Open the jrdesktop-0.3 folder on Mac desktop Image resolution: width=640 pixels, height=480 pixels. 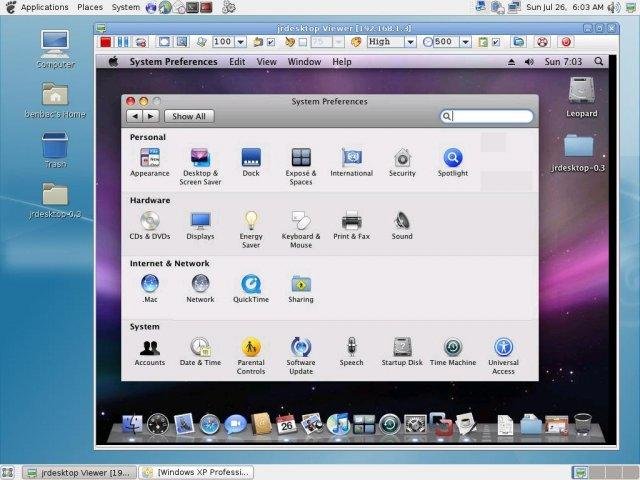point(578,153)
